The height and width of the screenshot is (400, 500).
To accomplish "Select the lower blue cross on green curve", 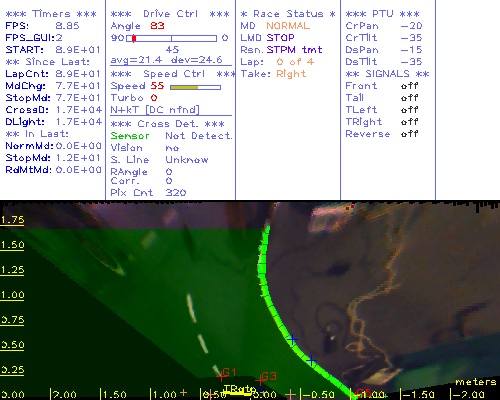I will tap(311, 360).
